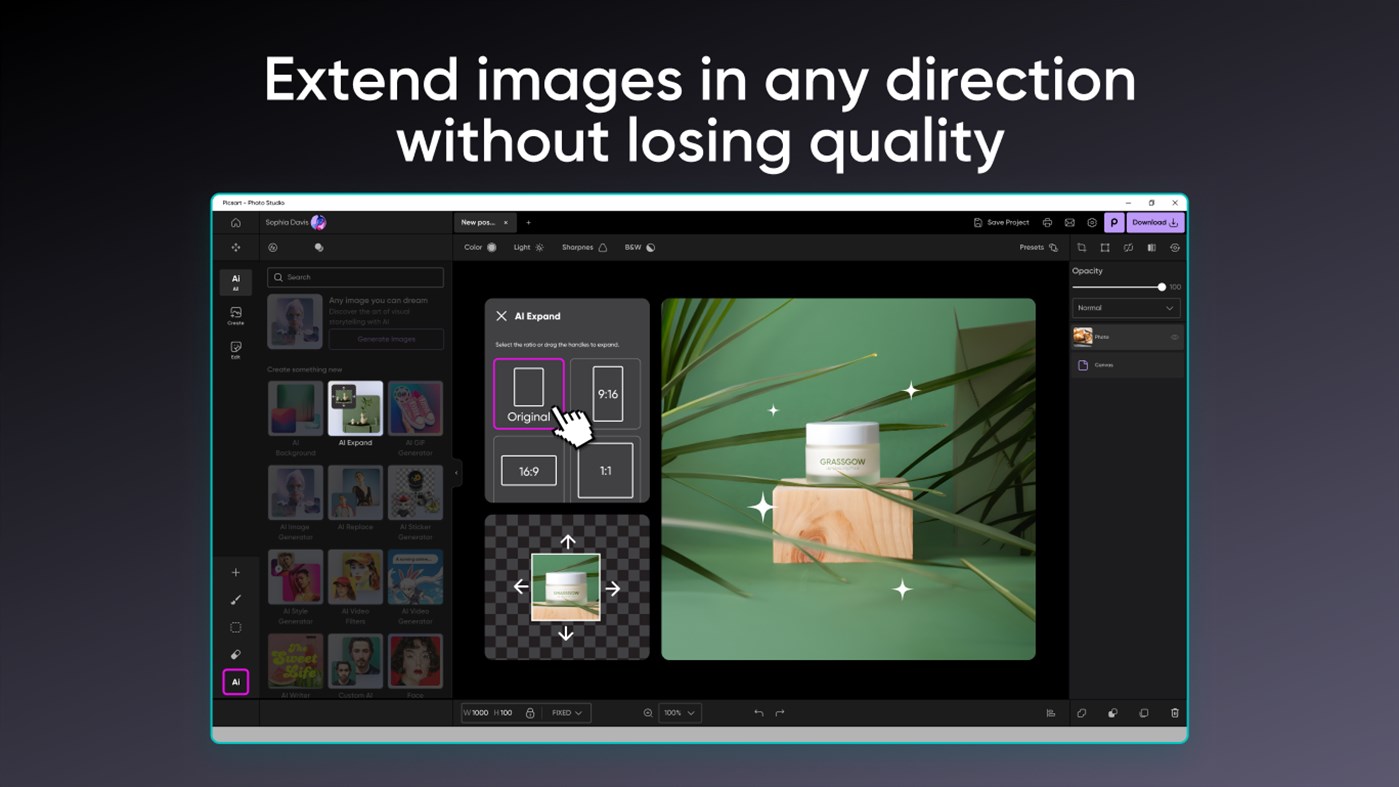The height and width of the screenshot is (787, 1399).
Task: Click the Undo arrow in bottom bar
Action: [x=758, y=712]
